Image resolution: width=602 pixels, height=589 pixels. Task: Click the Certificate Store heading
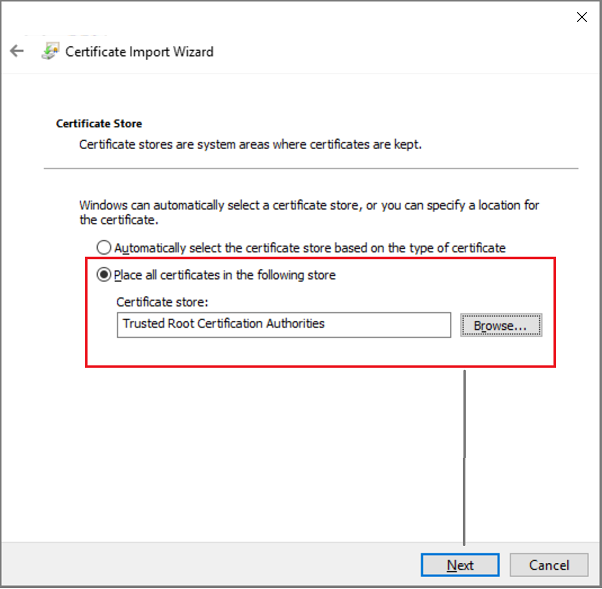[99, 124]
